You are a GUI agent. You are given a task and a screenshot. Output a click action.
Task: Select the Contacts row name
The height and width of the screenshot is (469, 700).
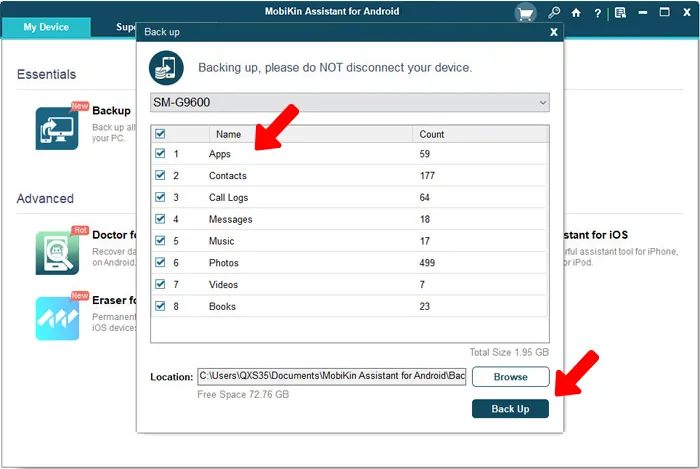click(x=228, y=176)
